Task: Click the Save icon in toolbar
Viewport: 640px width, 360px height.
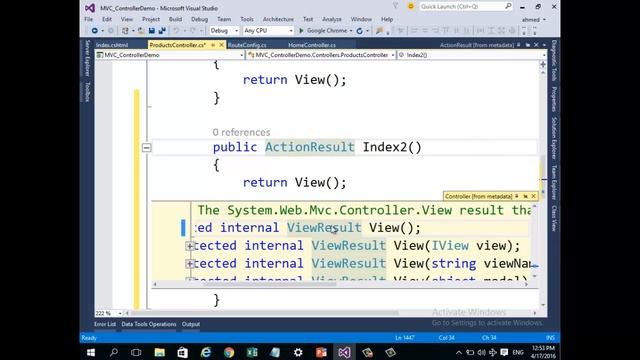Action: click(x=152, y=31)
